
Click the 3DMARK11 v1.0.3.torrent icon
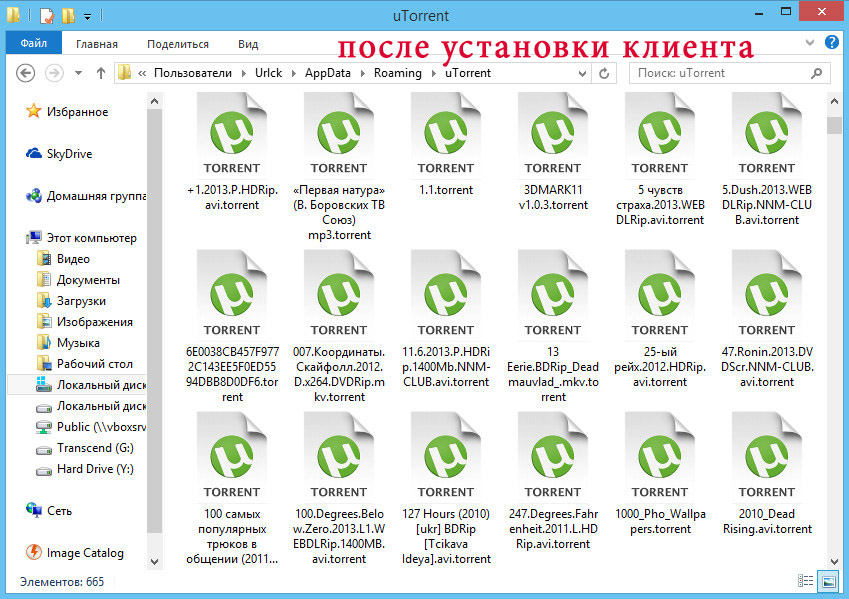coord(553,134)
